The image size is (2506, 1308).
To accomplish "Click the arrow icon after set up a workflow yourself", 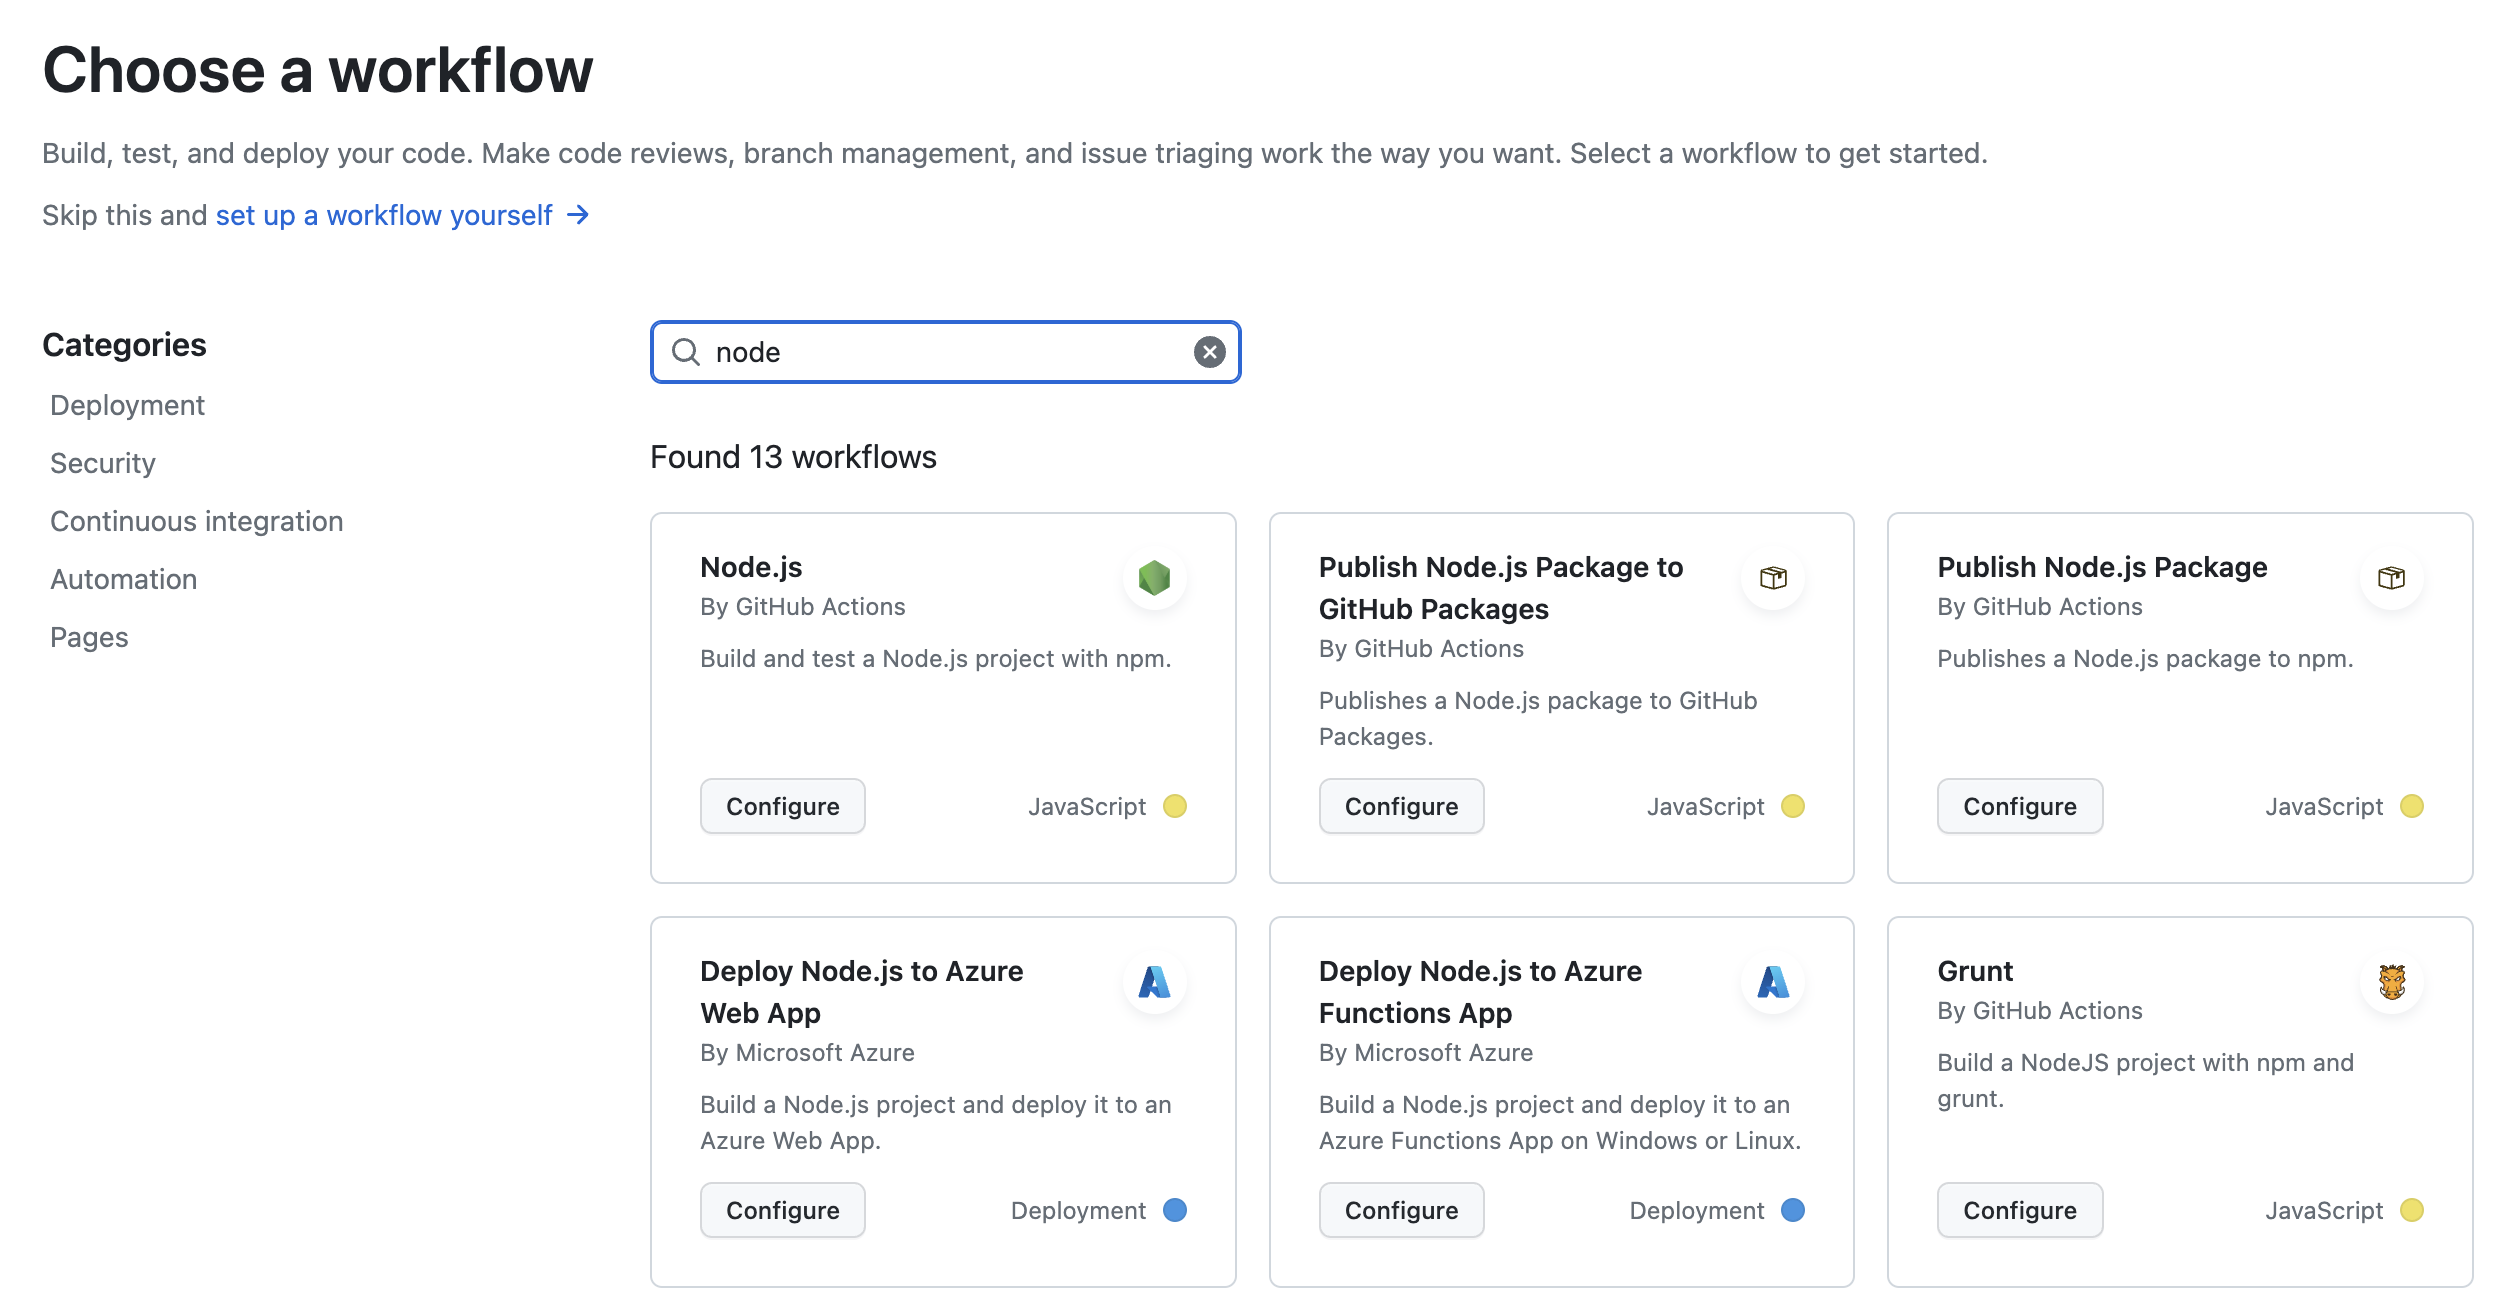I will click(x=578, y=215).
